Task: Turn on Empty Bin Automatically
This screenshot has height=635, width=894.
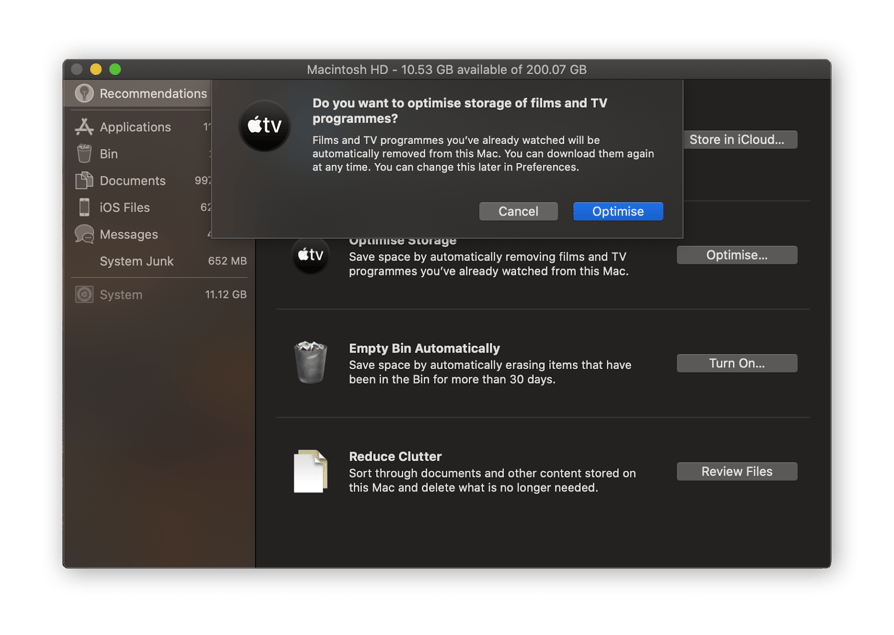Action: [x=737, y=363]
